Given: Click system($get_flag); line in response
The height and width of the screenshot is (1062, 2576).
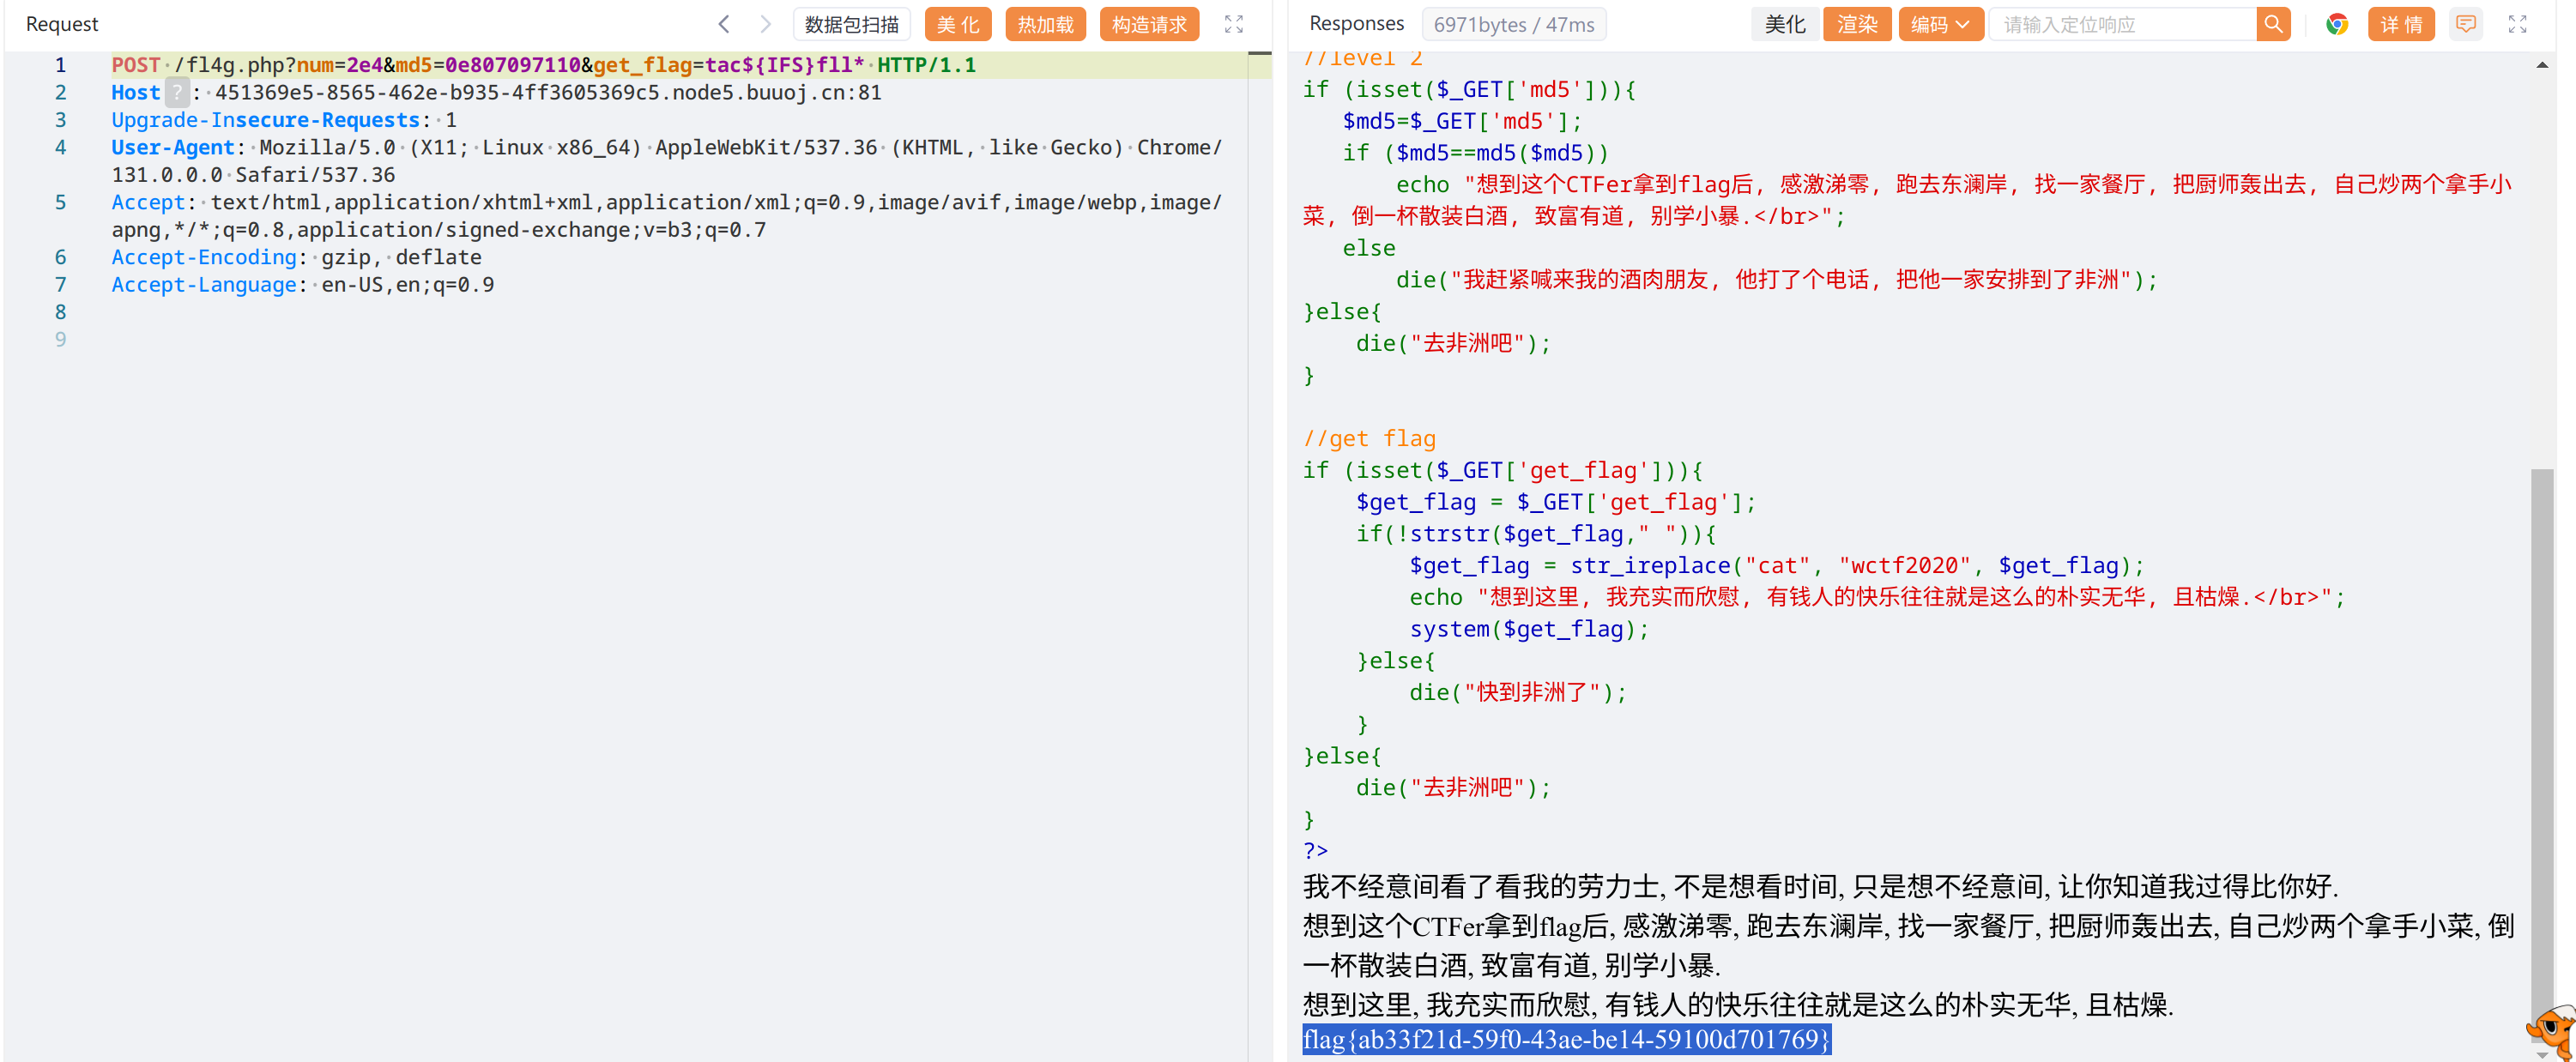Looking at the screenshot, I should click(x=1529, y=629).
